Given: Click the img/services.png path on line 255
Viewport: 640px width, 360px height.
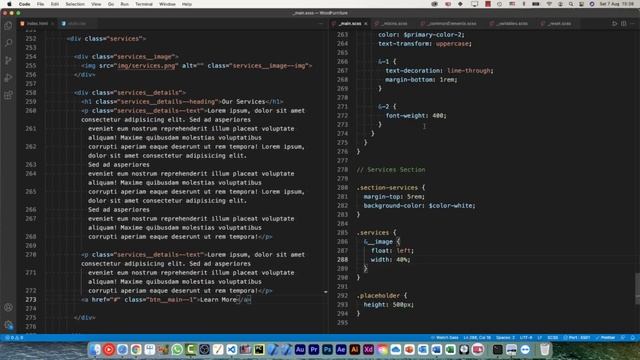Looking at the screenshot, I should (x=147, y=66).
